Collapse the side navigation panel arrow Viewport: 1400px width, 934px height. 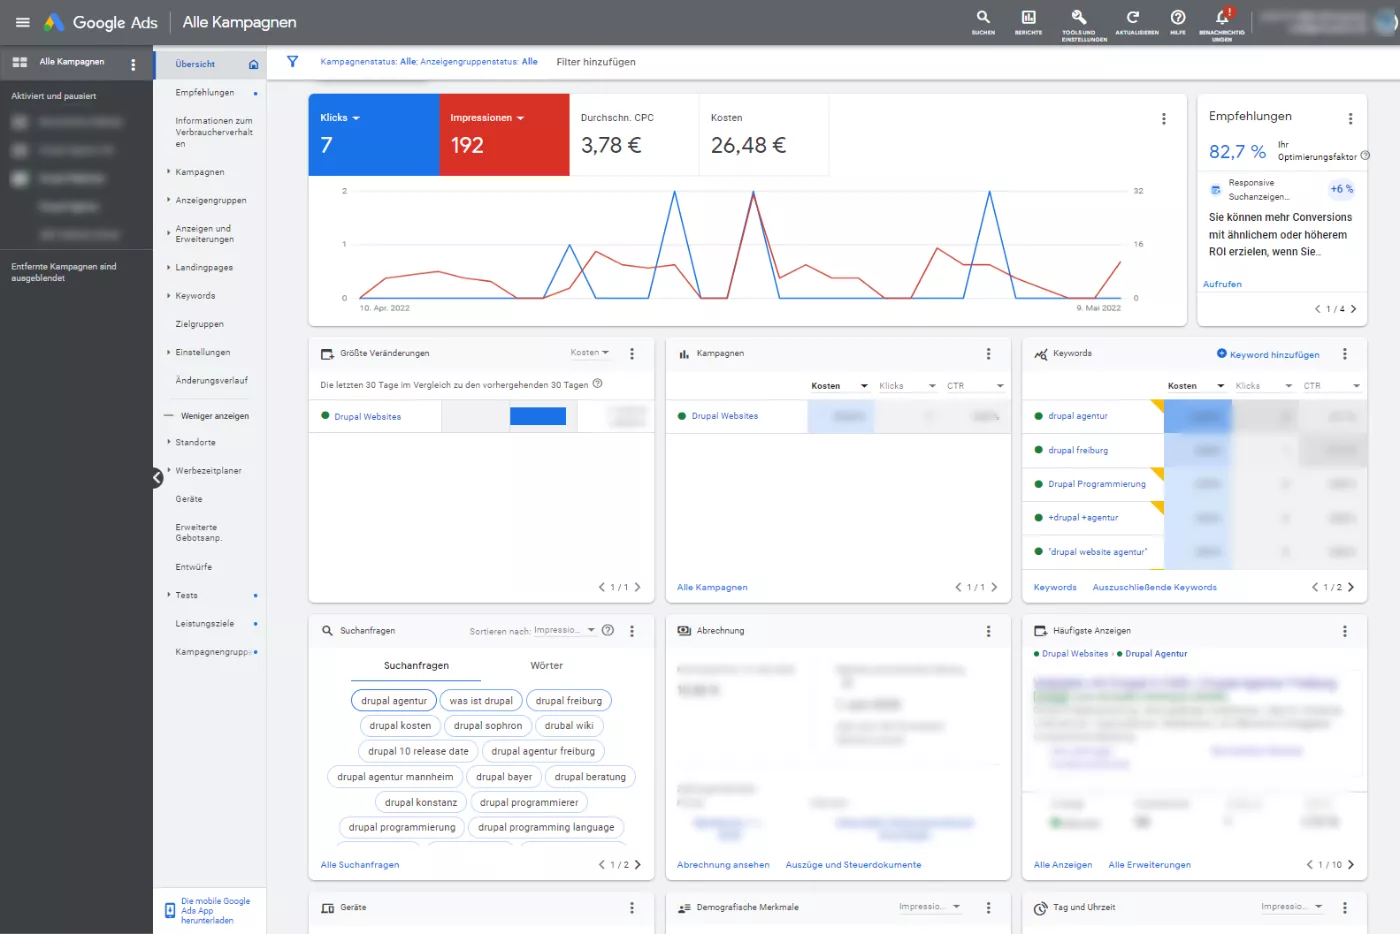pyautogui.click(x=157, y=478)
